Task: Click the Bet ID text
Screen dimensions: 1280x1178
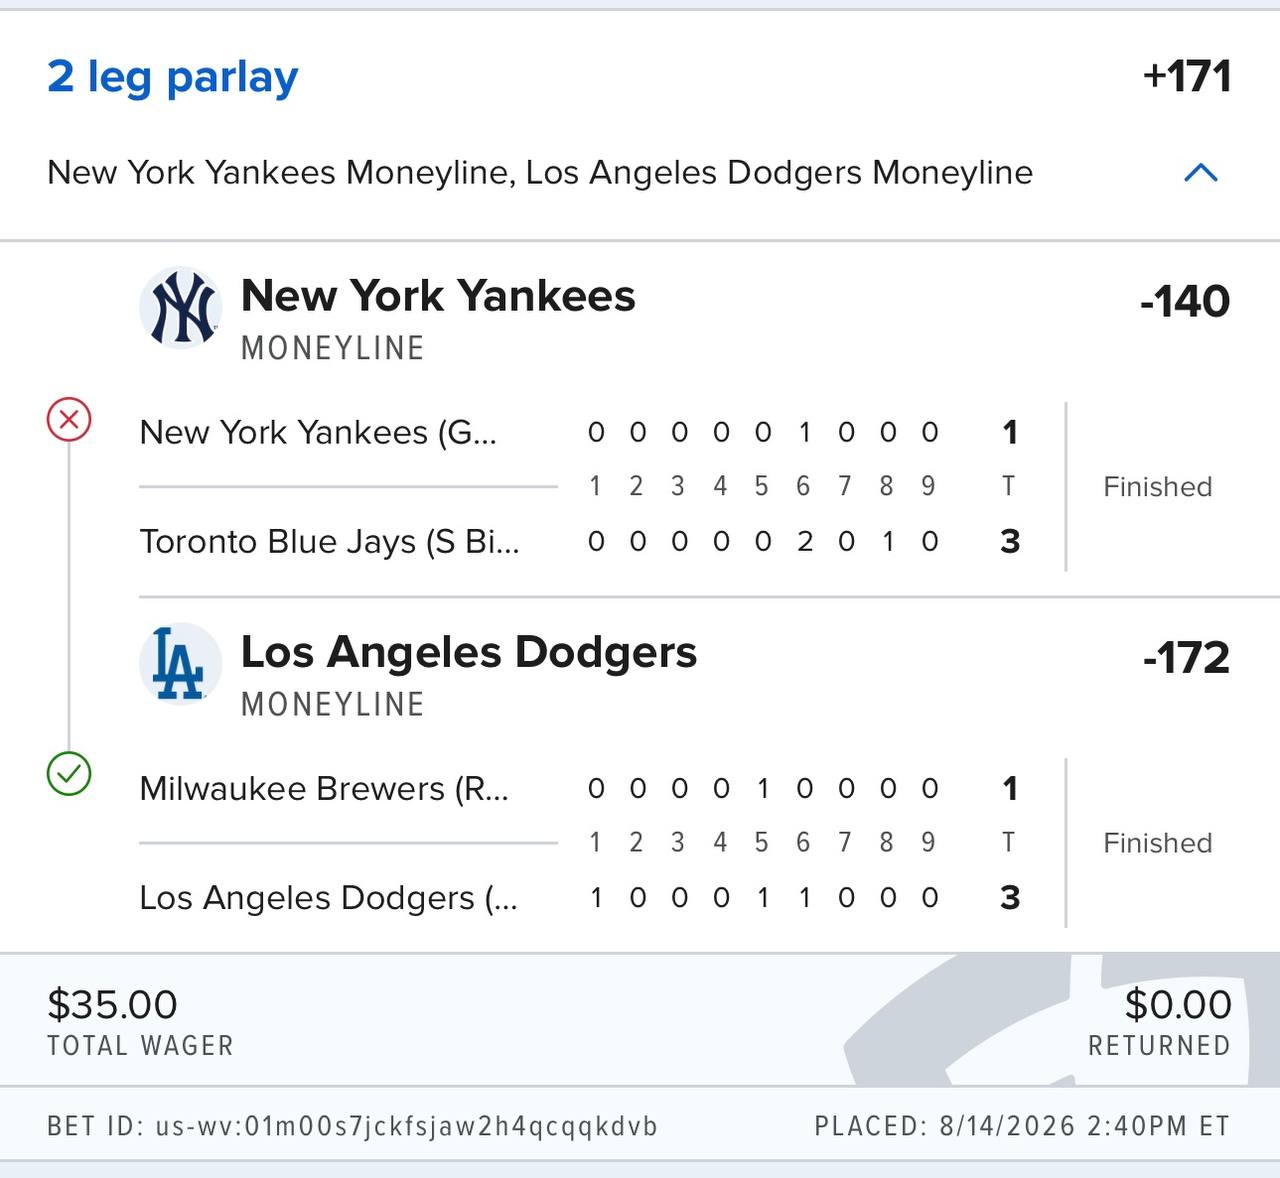Action: point(352,1126)
